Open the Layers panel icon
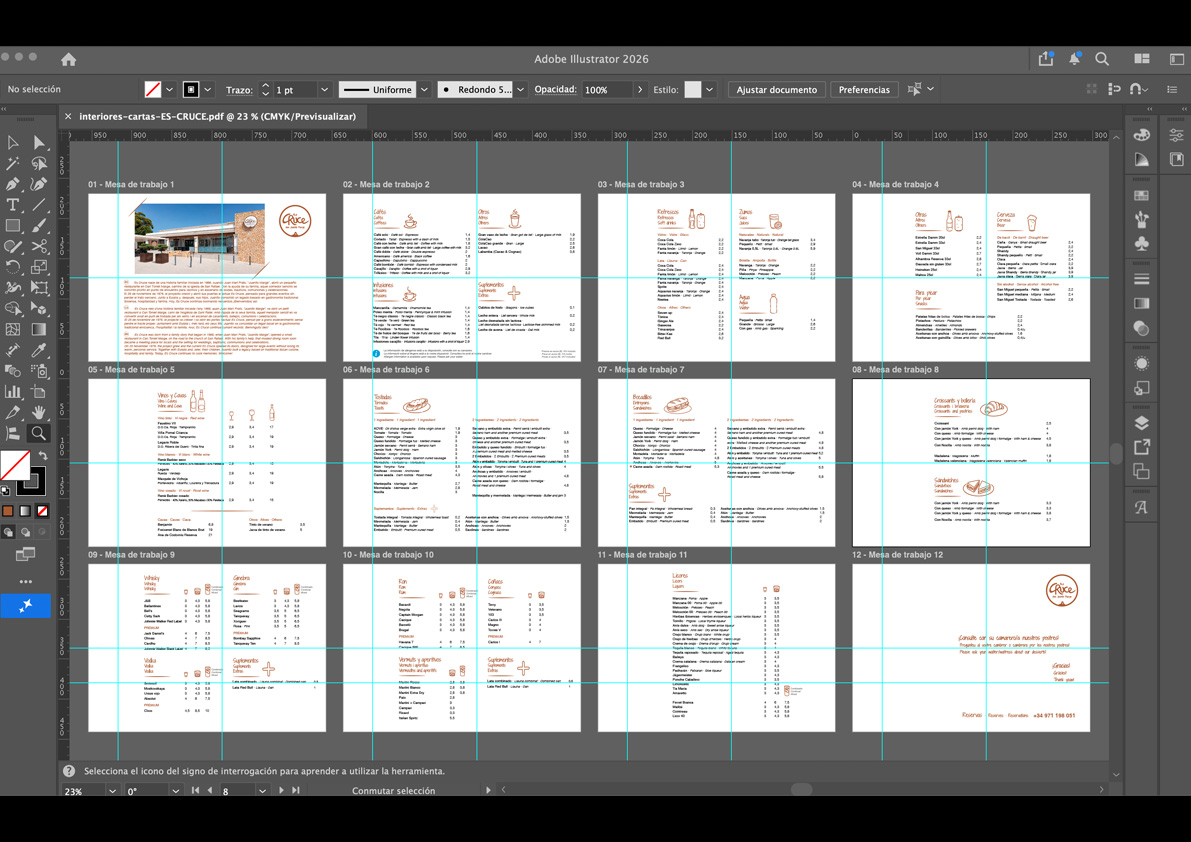 point(1142,423)
